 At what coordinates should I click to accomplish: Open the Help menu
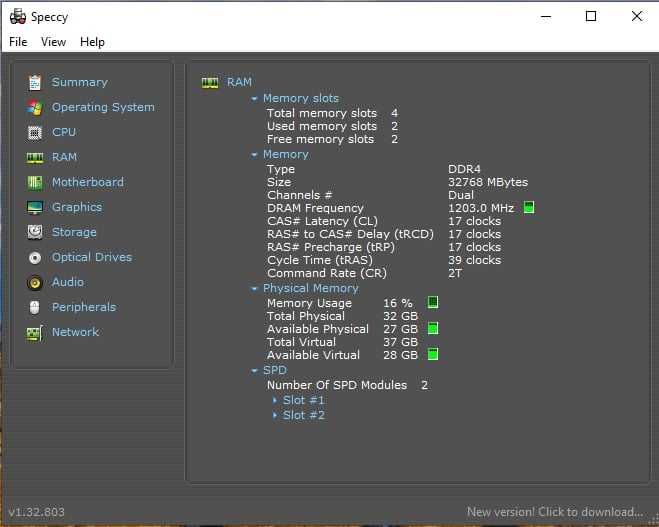[92, 42]
